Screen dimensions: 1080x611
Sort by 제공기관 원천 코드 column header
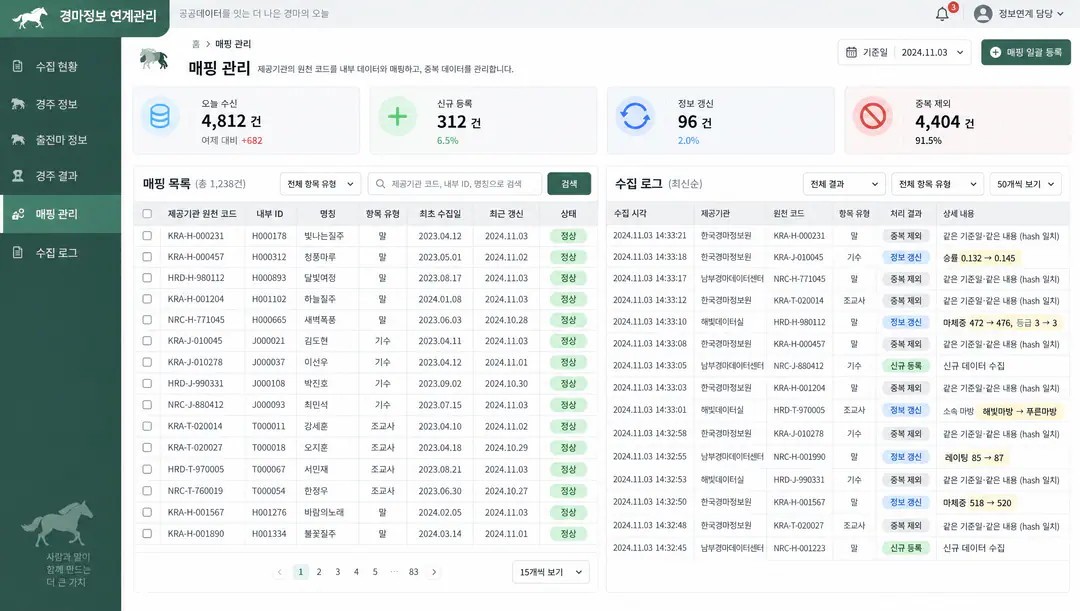coord(202,214)
